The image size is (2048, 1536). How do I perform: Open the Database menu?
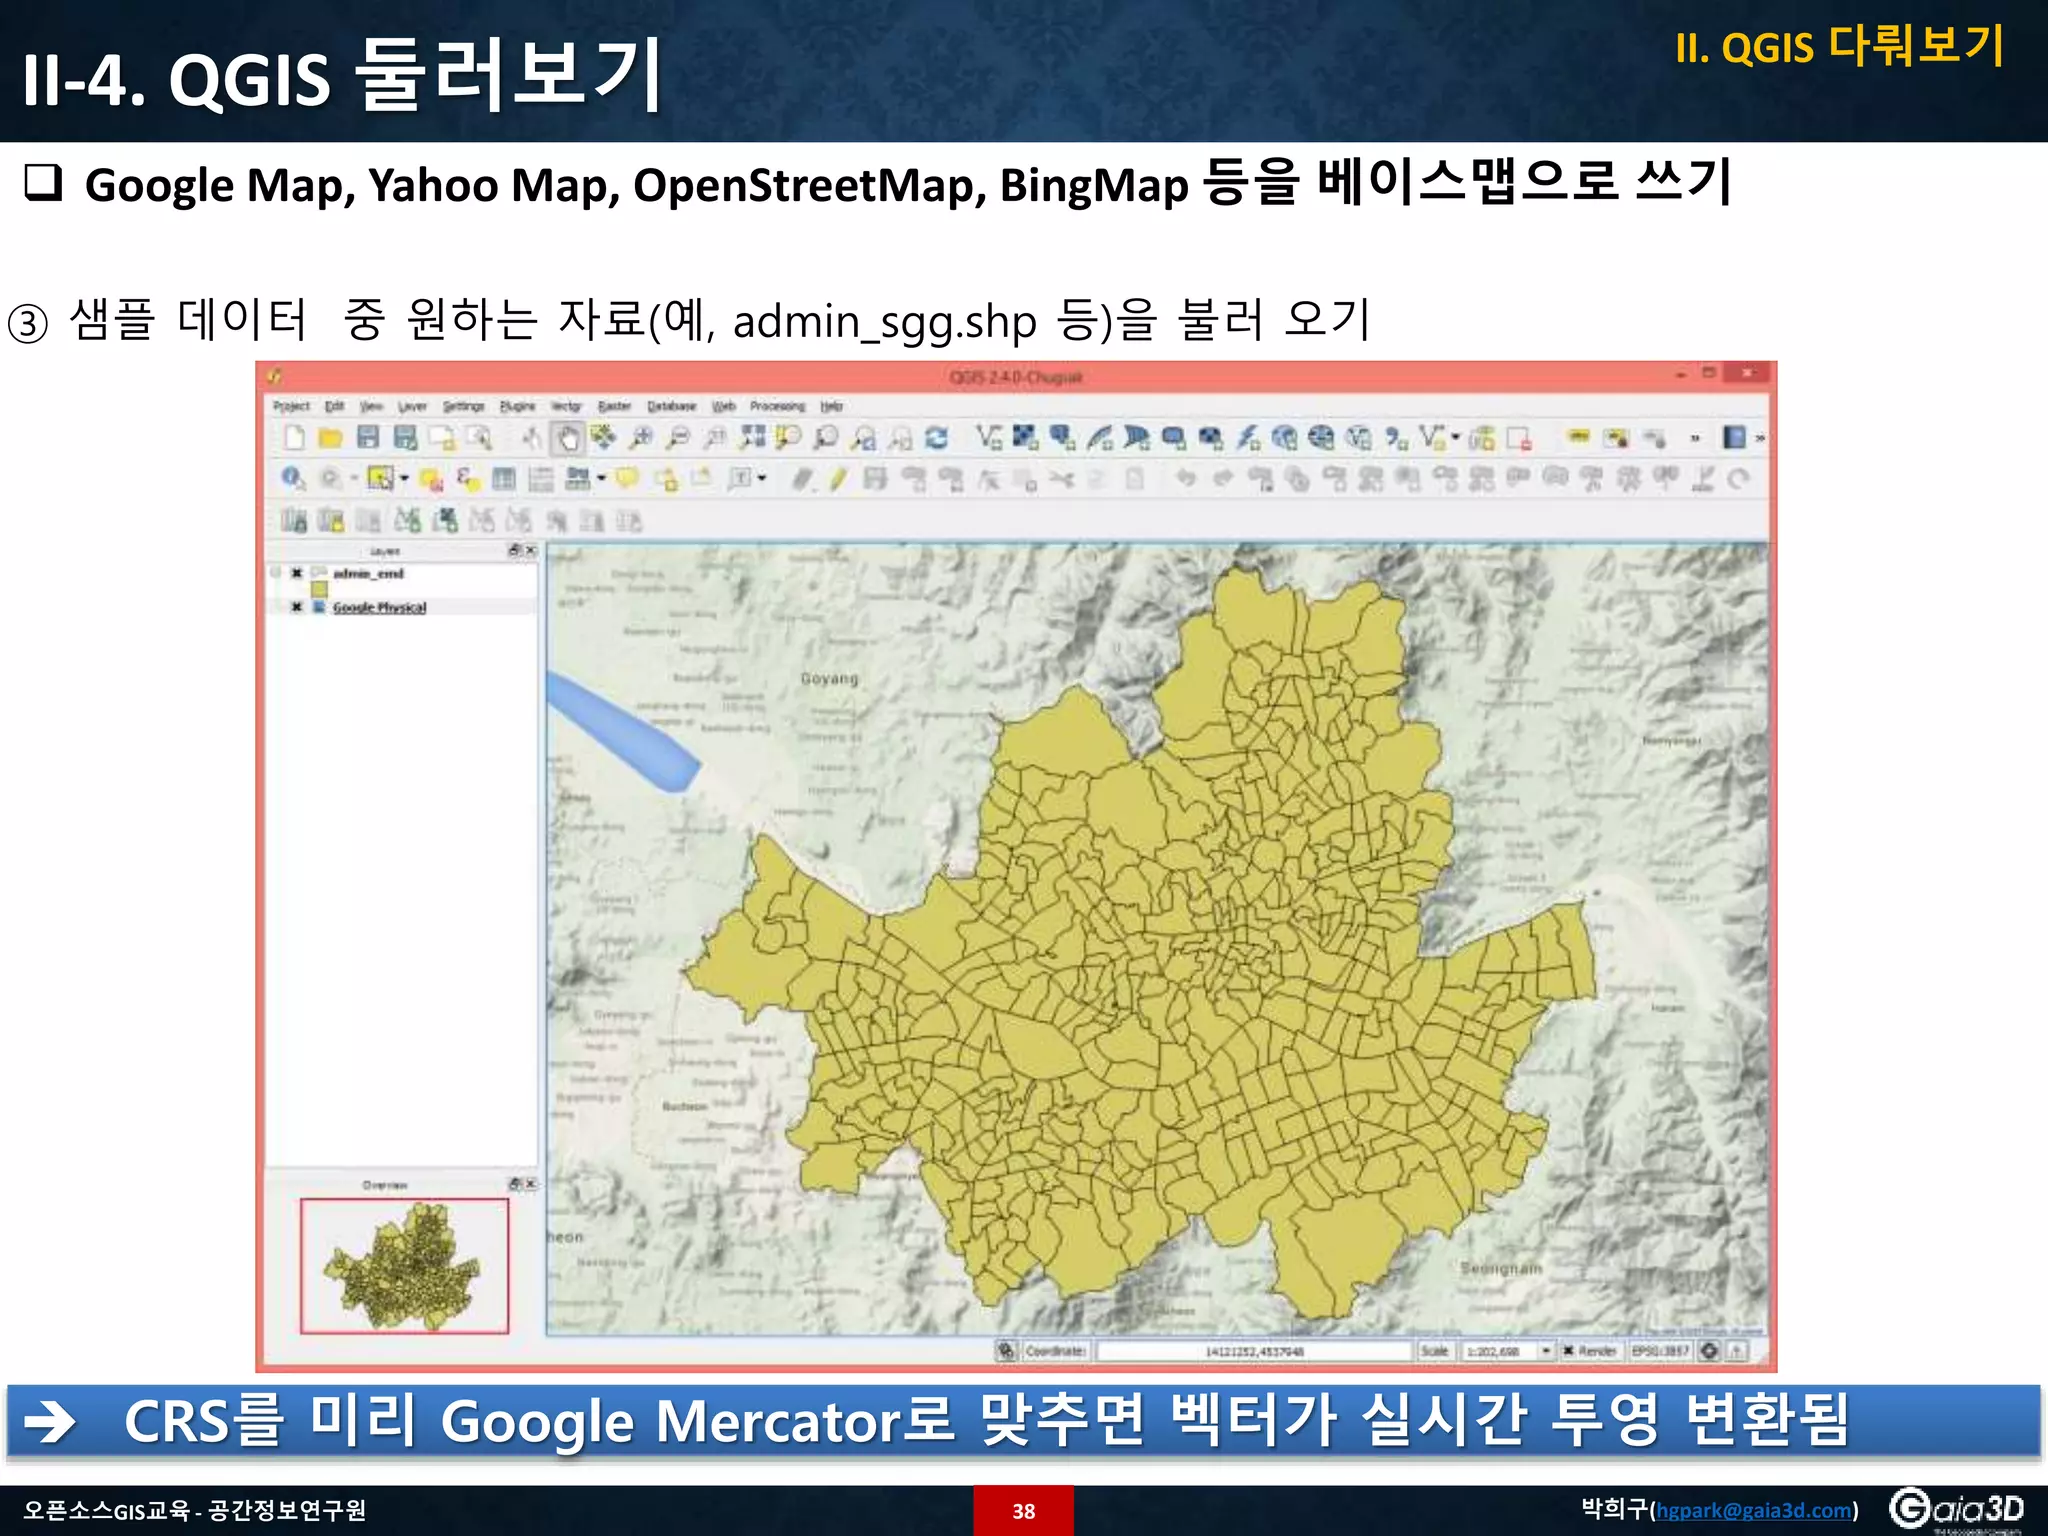671,406
